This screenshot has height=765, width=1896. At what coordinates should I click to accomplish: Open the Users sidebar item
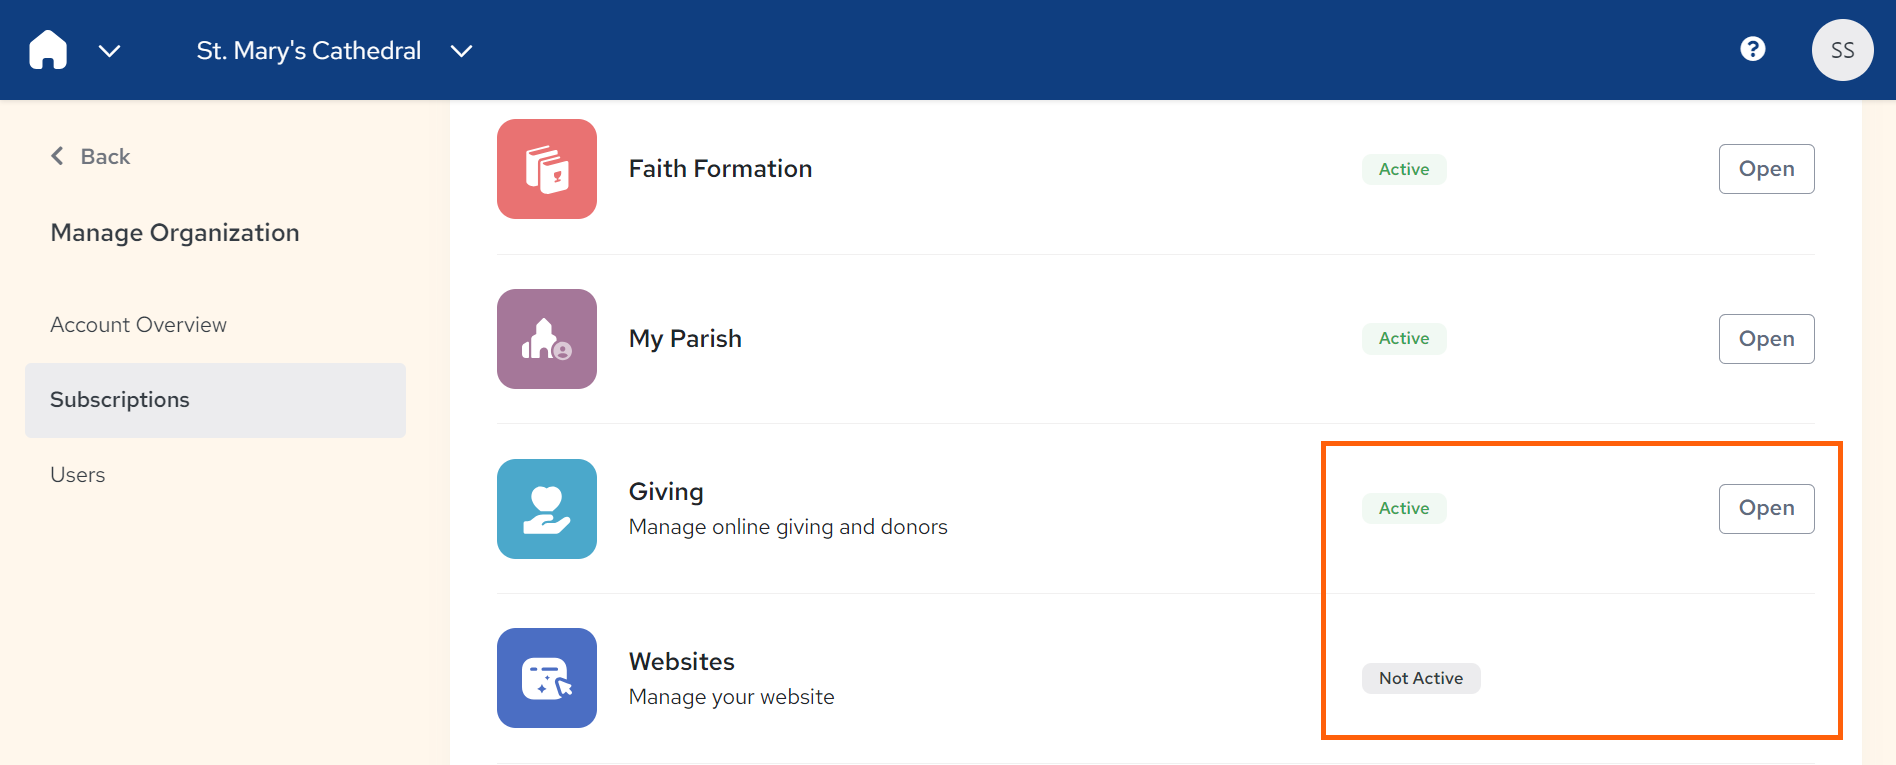click(x=77, y=475)
